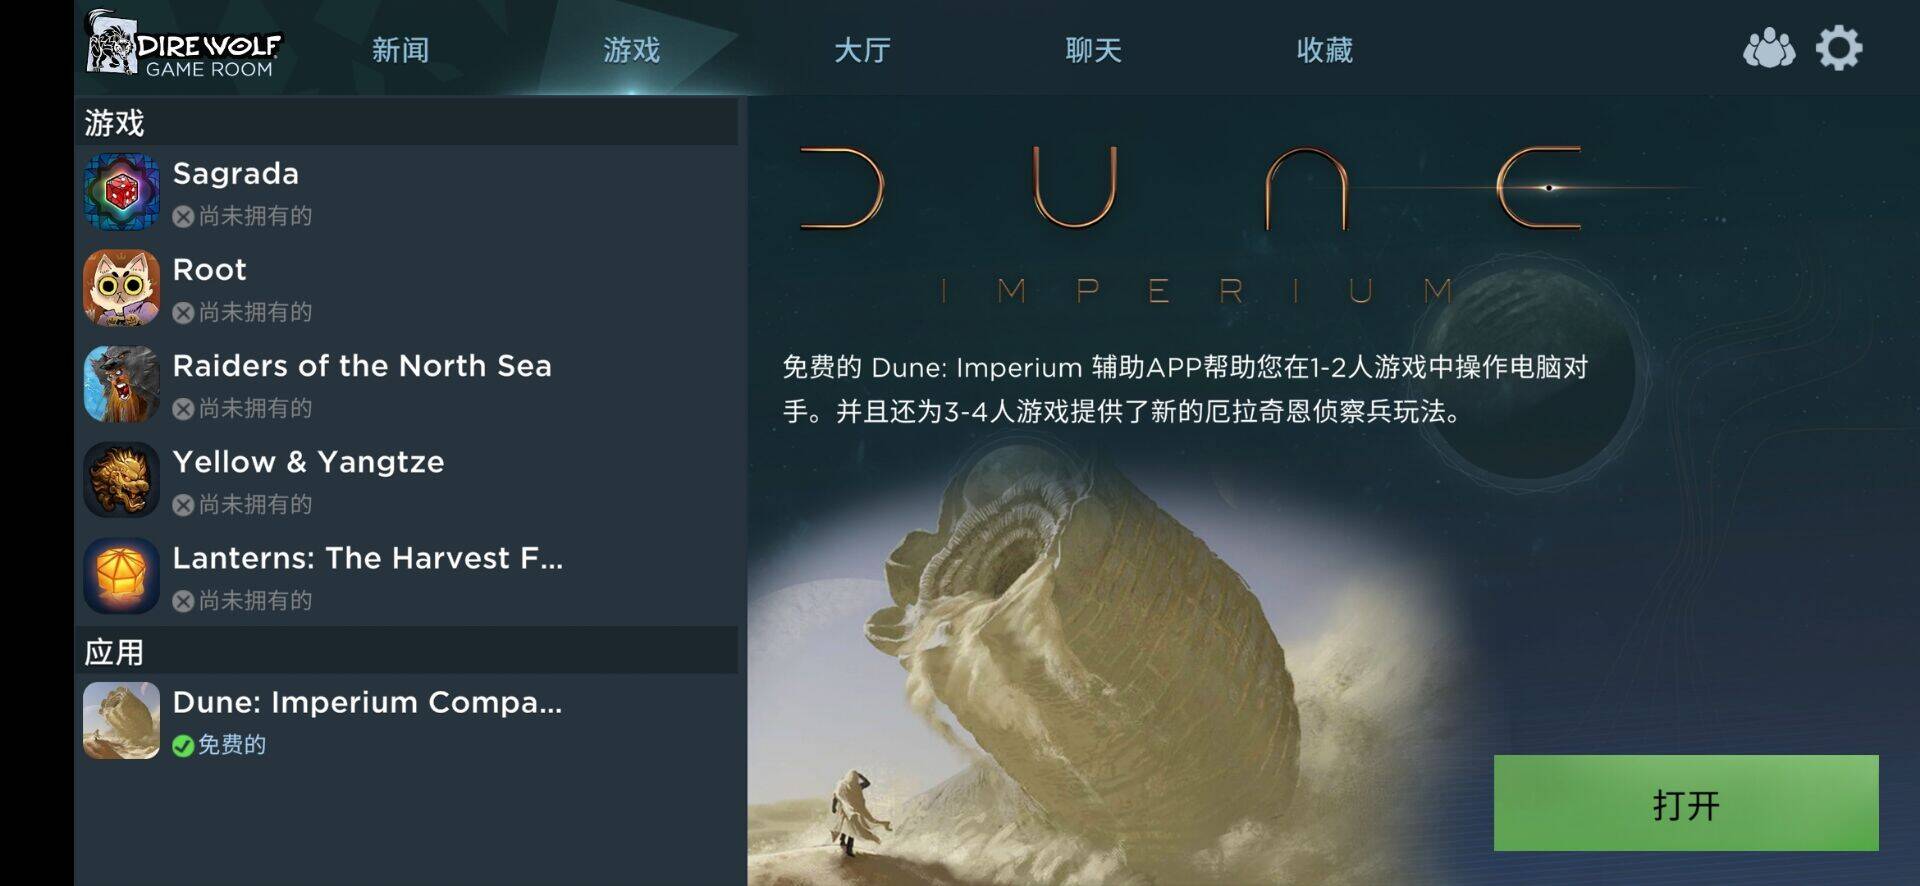Open the Sagrada list entry title

click(x=236, y=174)
